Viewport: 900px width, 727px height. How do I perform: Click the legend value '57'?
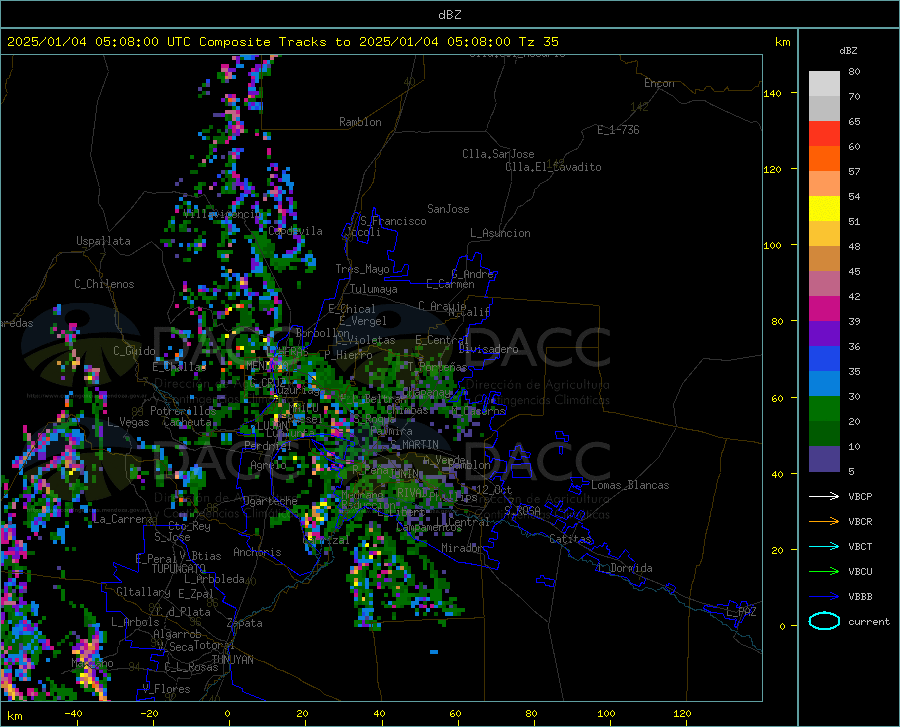tap(854, 172)
